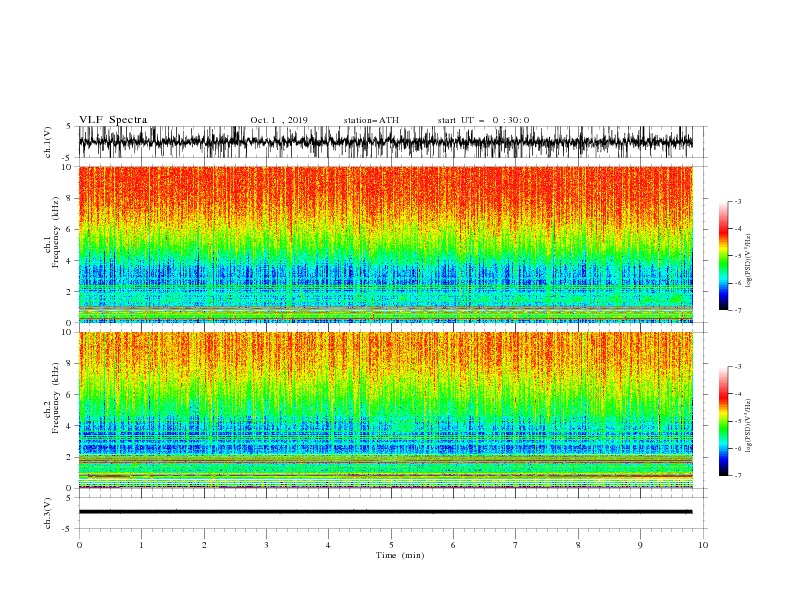Click the "1" tick on the time axis
Viewport: 792px width, 612px height.
click(x=141, y=545)
